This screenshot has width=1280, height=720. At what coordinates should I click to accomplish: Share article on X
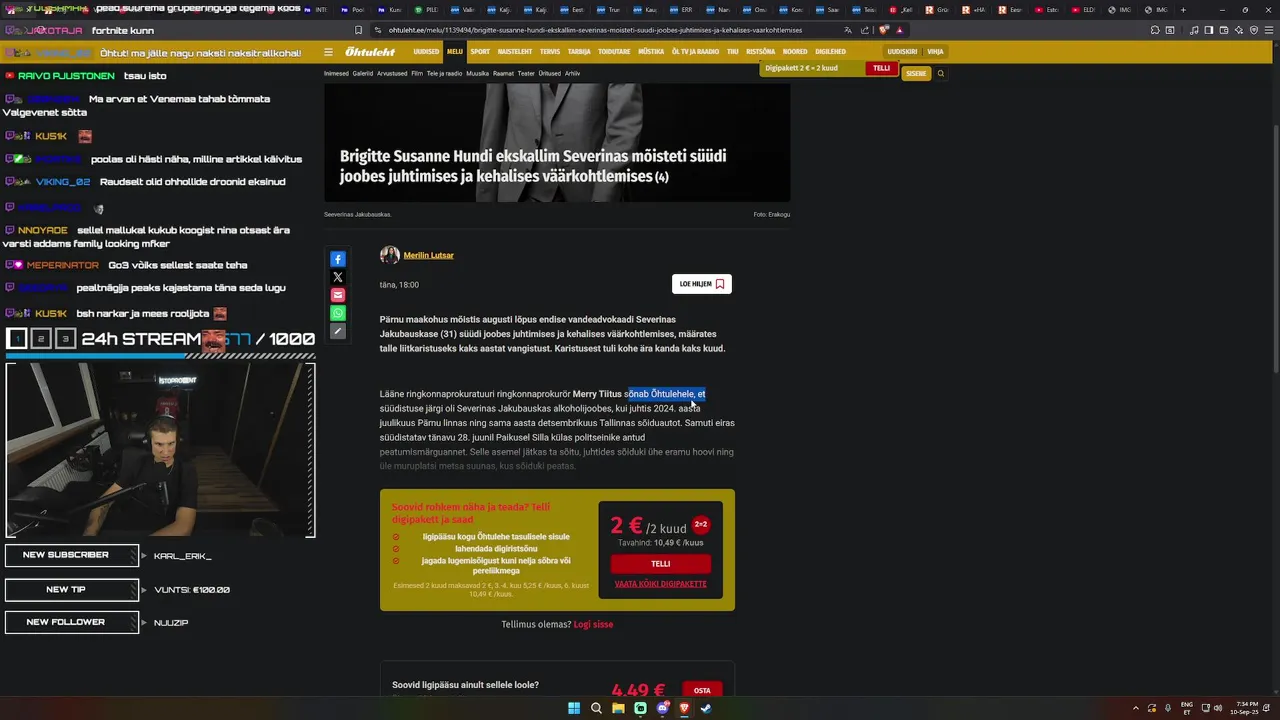pyautogui.click(x=338, y=277)
